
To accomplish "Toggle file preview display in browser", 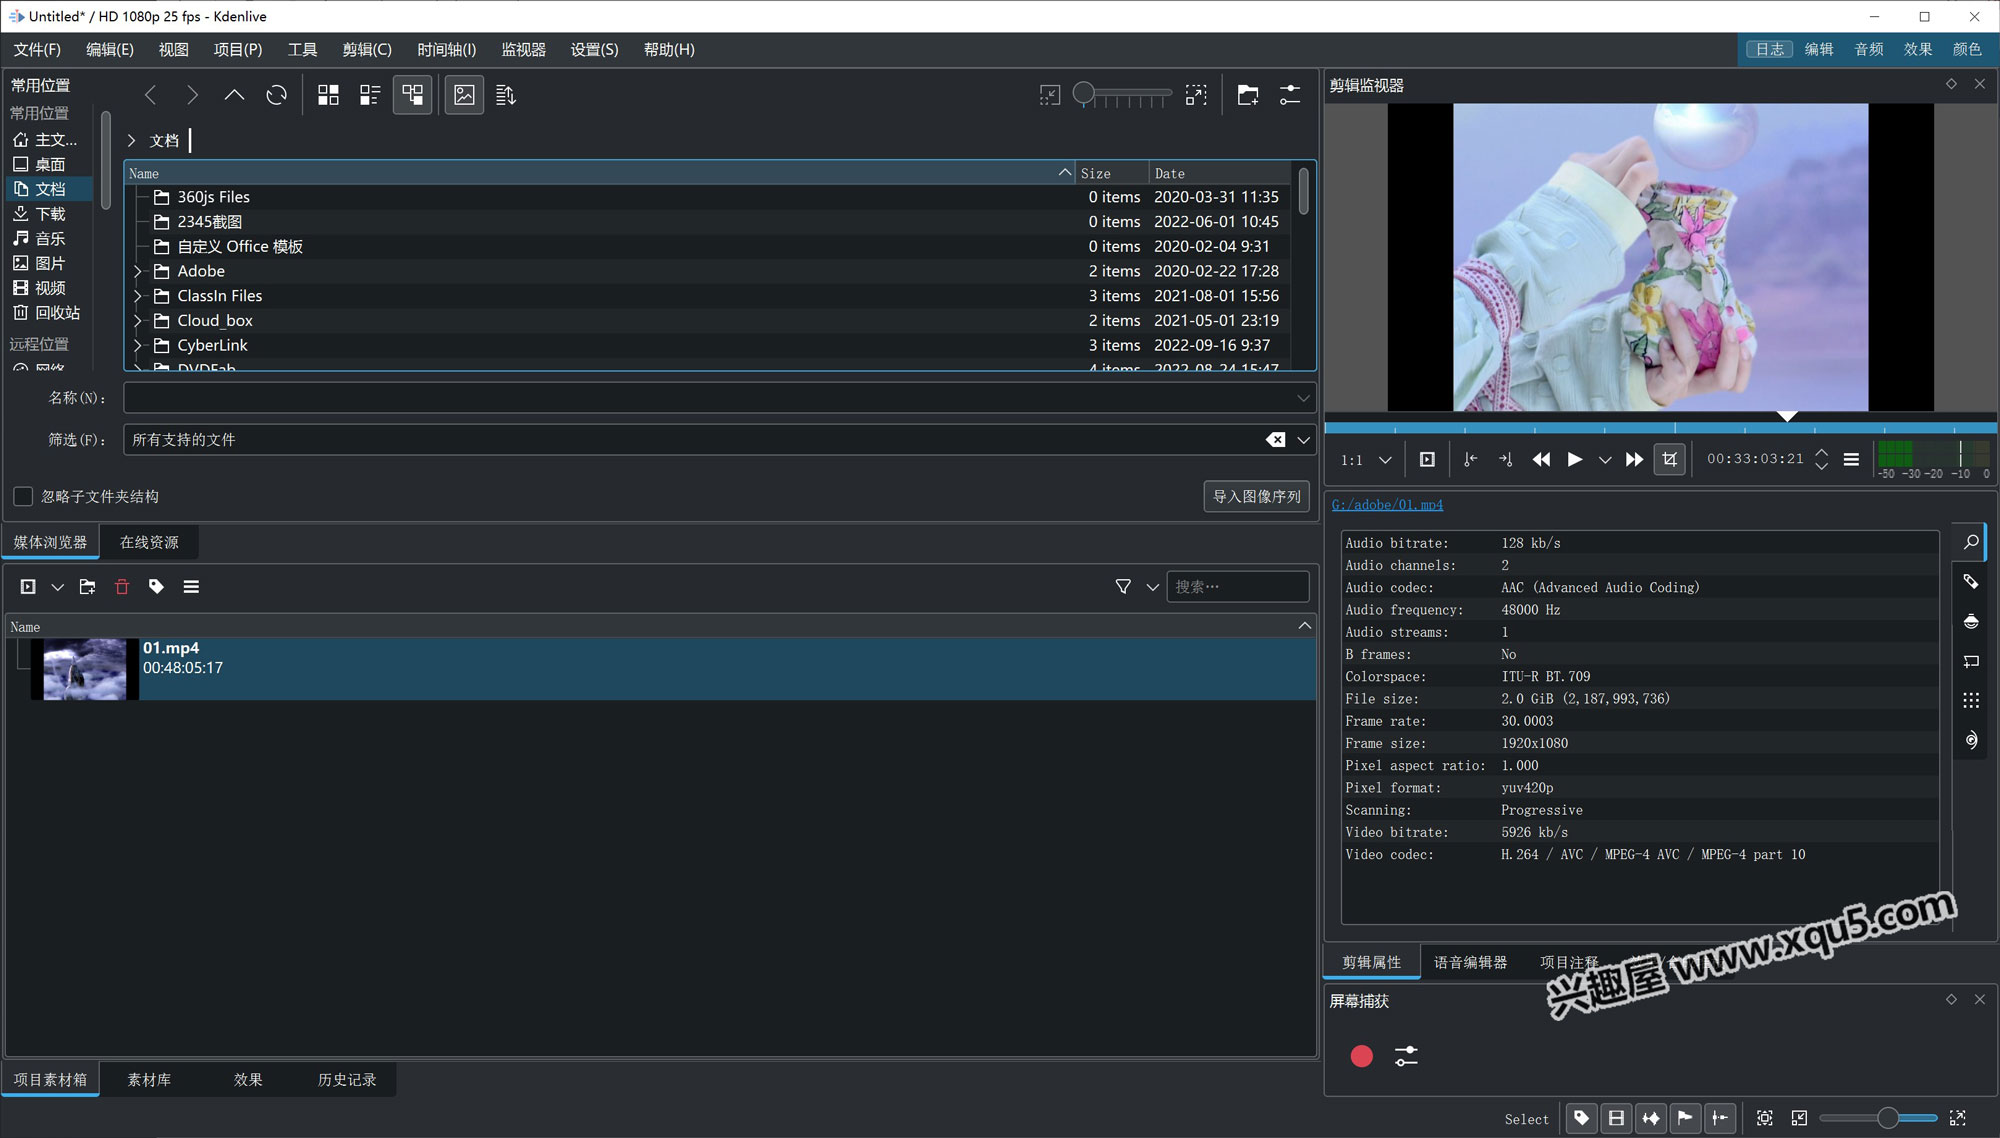I will tap(464, 95).
